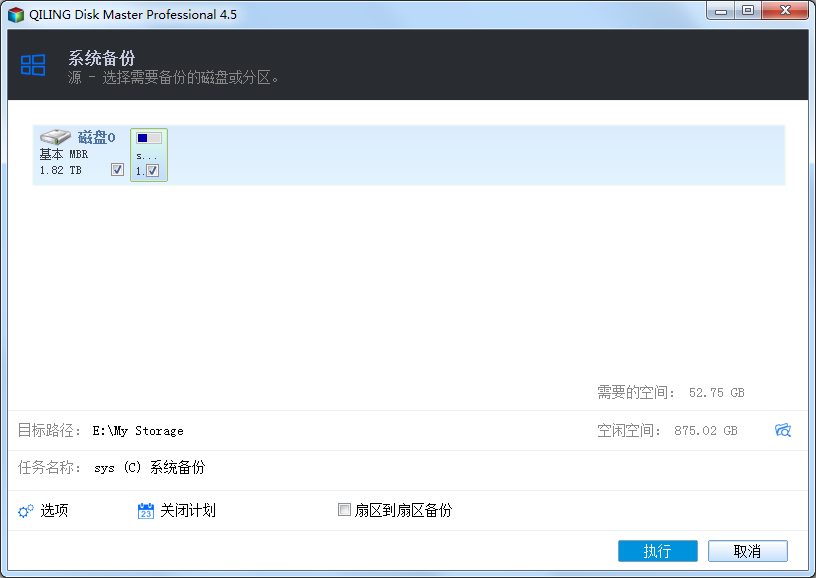
Task: Select the partition usage bar
Action: click(149, 138)
